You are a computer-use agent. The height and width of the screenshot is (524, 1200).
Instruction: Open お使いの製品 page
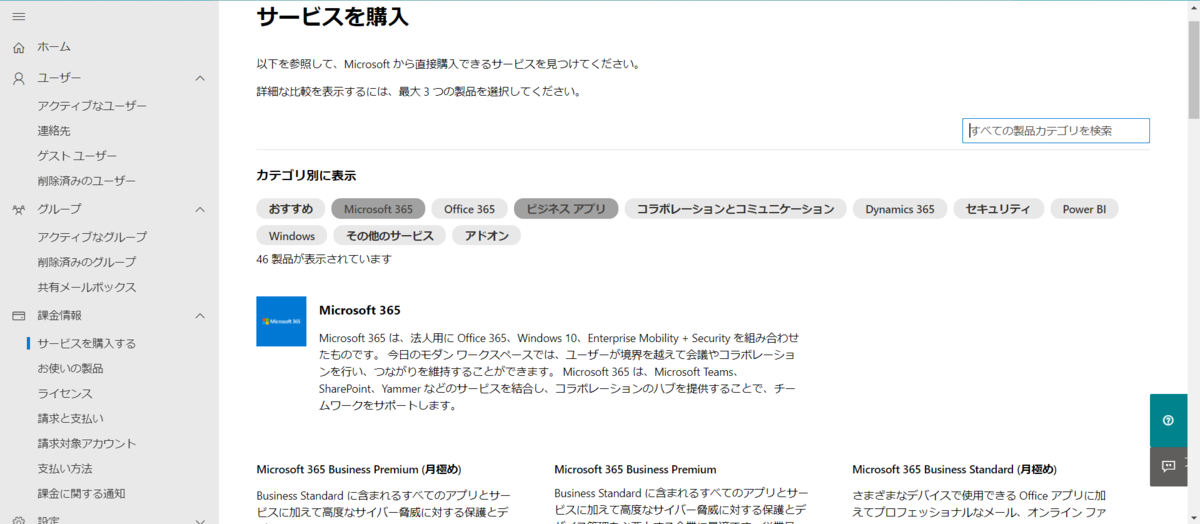[x=70, y=368]
